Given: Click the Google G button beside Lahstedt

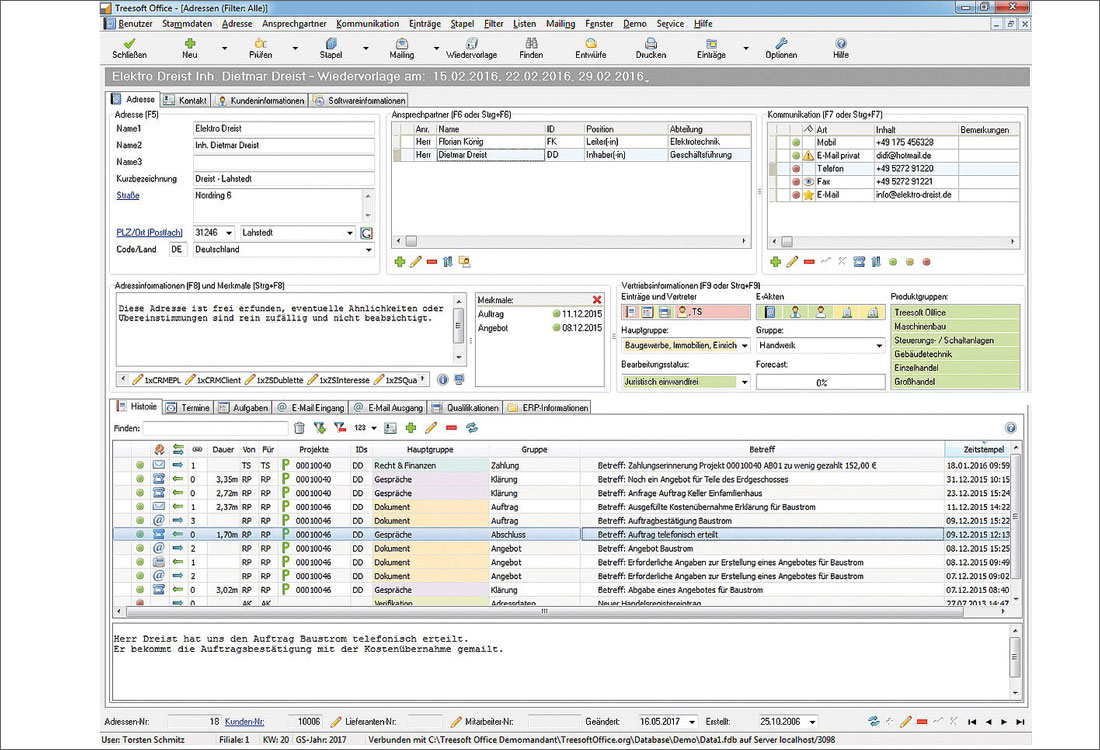Looking at the screenshot, I should [366, 233].
